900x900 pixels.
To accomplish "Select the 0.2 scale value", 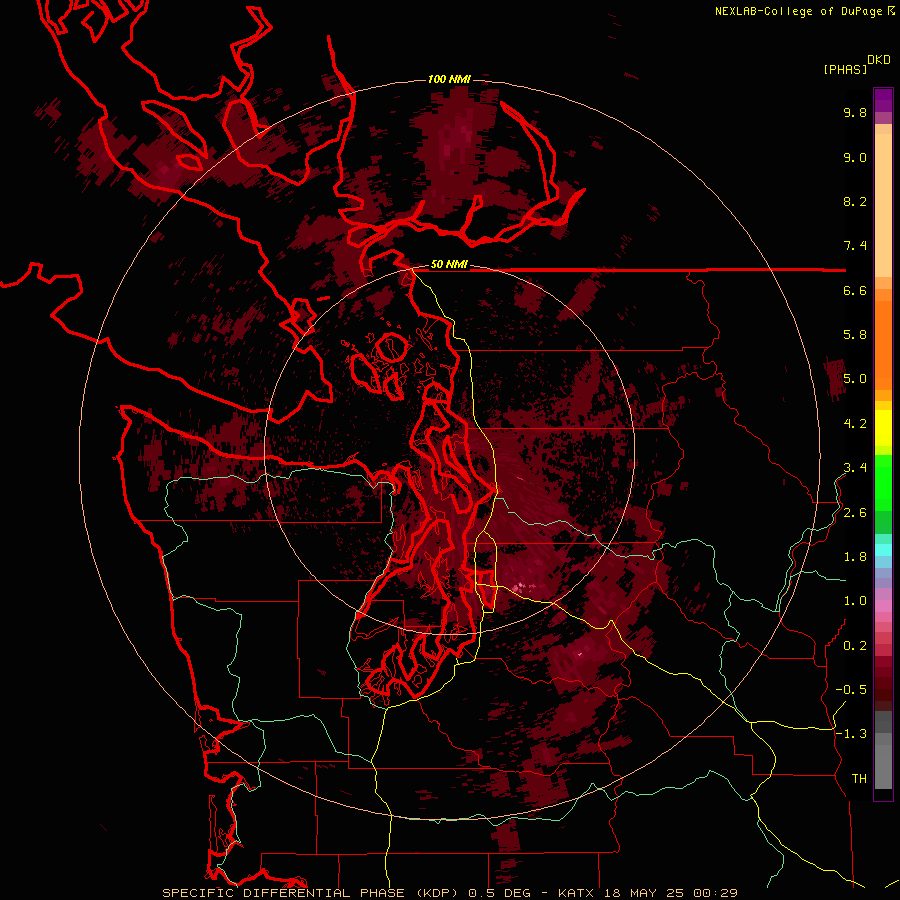I will click(855, 646).
